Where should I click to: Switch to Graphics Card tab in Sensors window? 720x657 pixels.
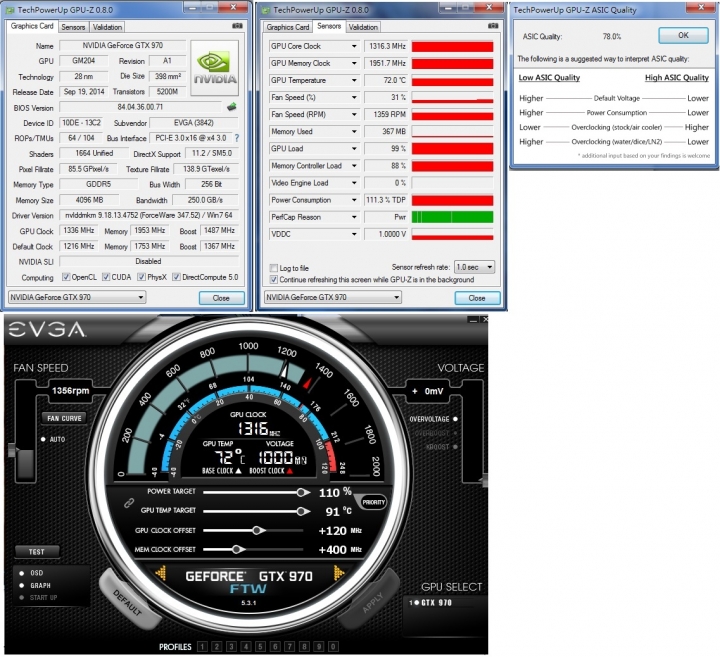tap(288, 27)
